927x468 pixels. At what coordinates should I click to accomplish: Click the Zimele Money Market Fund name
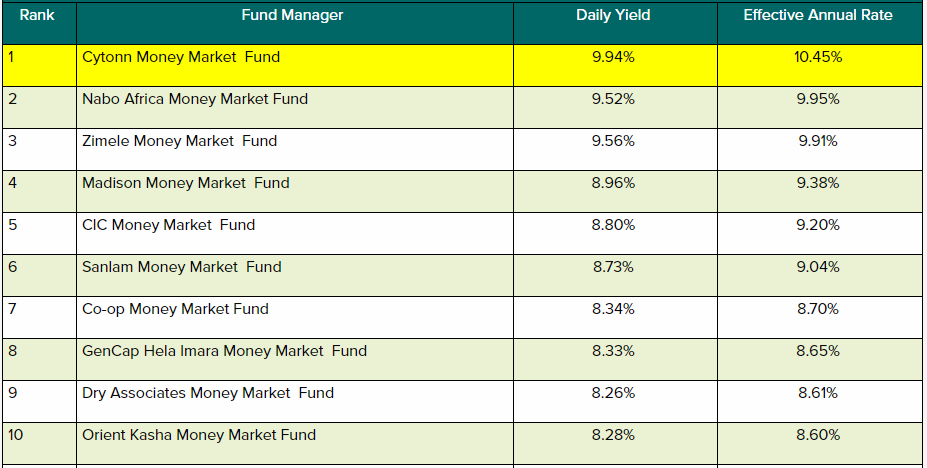coord(180,141)
